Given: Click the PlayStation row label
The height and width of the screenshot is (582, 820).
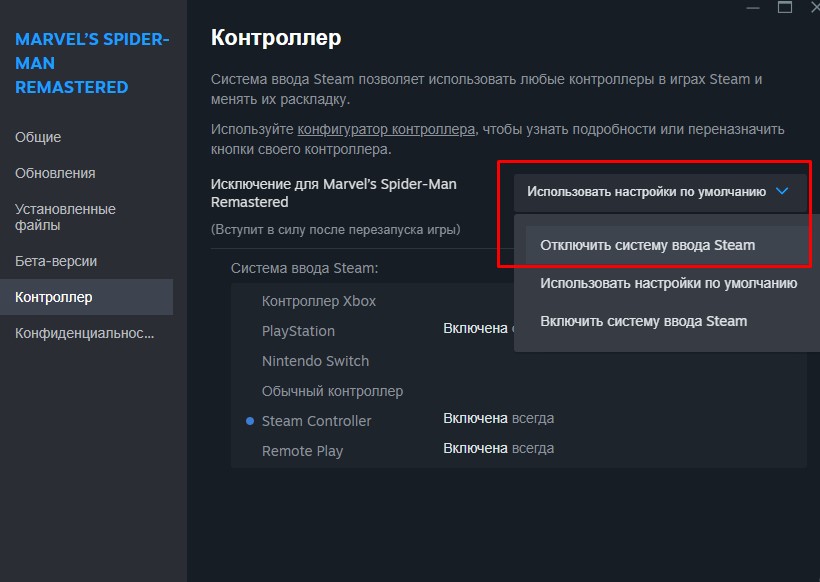Looking at the screenshot, I should [298, 331].
